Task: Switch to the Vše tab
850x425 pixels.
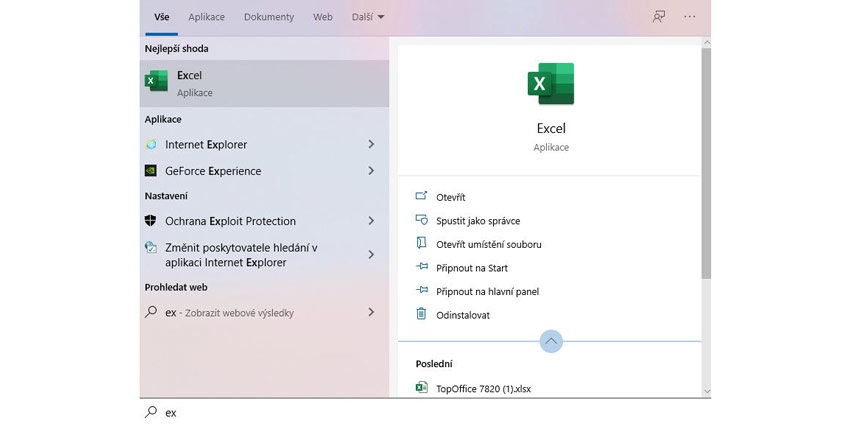Action: pyautogui.click(x=162, y=17)
